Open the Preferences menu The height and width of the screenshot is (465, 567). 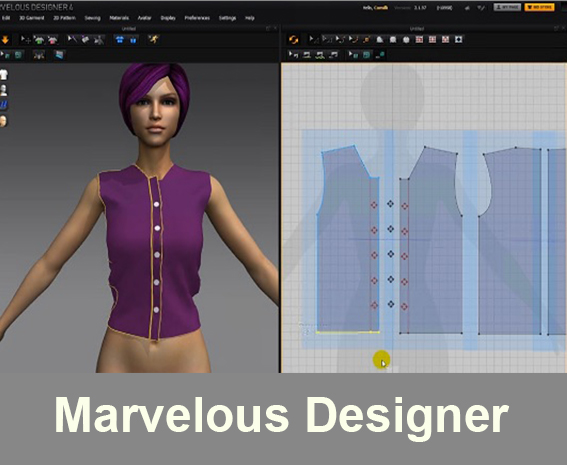(x=197, y=18)
